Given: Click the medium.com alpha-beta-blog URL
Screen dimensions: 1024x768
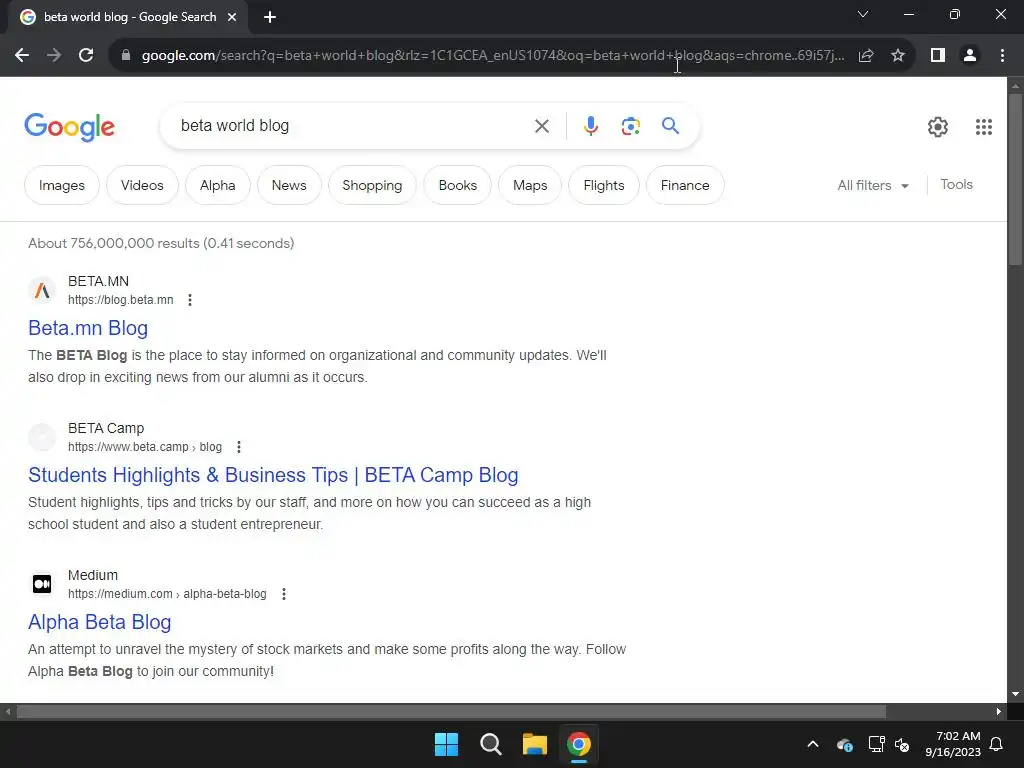Looking at the screenshot, I should pyautogui.click(x=167, y=594).
